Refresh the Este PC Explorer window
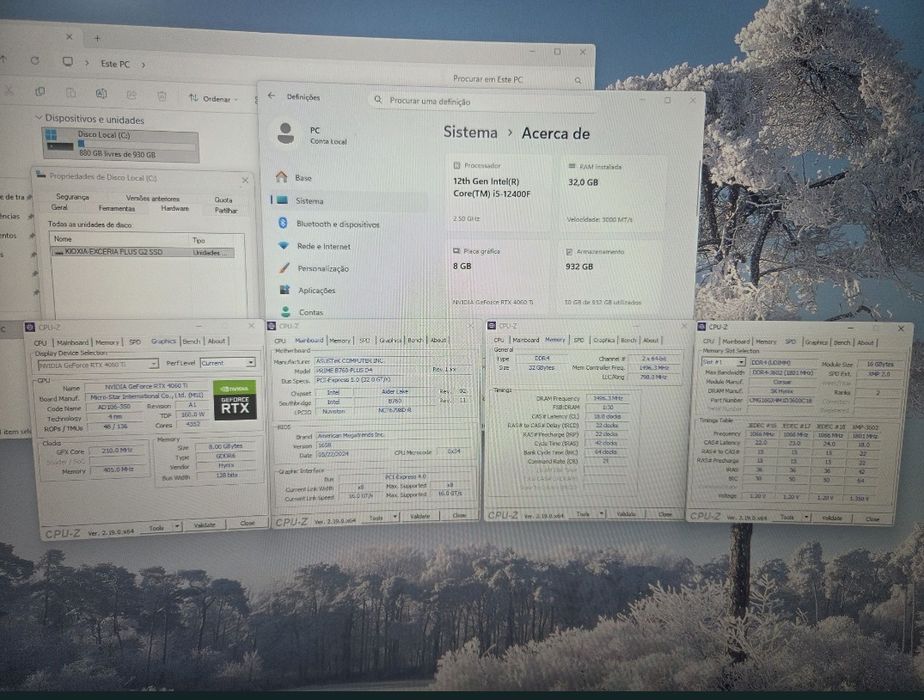 (35, 61)
